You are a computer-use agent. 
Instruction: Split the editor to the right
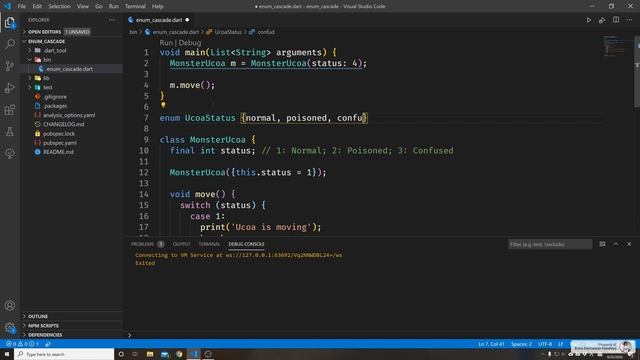point(616,20)
